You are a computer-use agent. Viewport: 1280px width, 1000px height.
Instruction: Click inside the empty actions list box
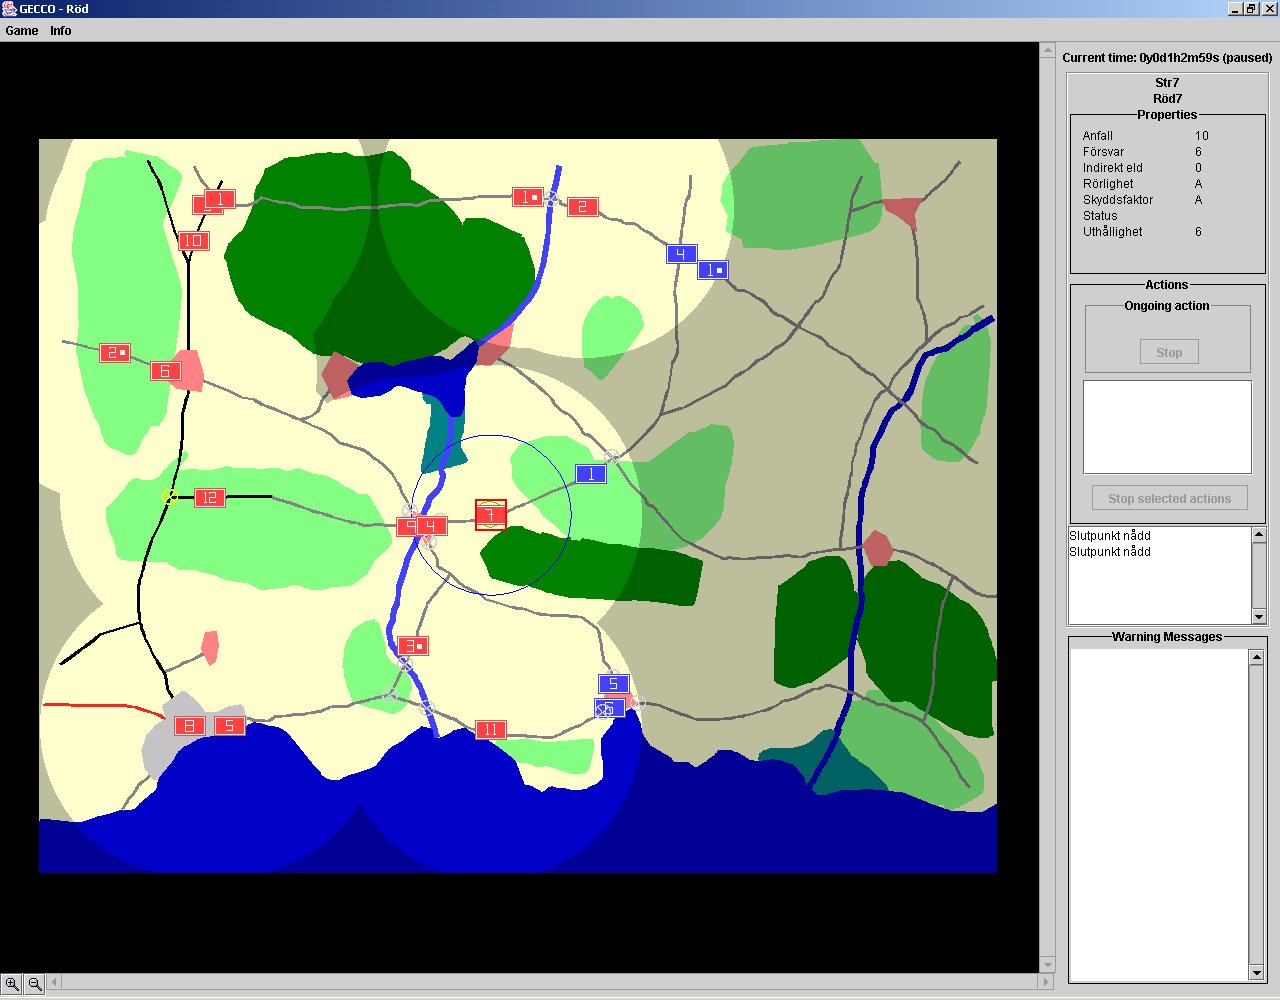1167,427
